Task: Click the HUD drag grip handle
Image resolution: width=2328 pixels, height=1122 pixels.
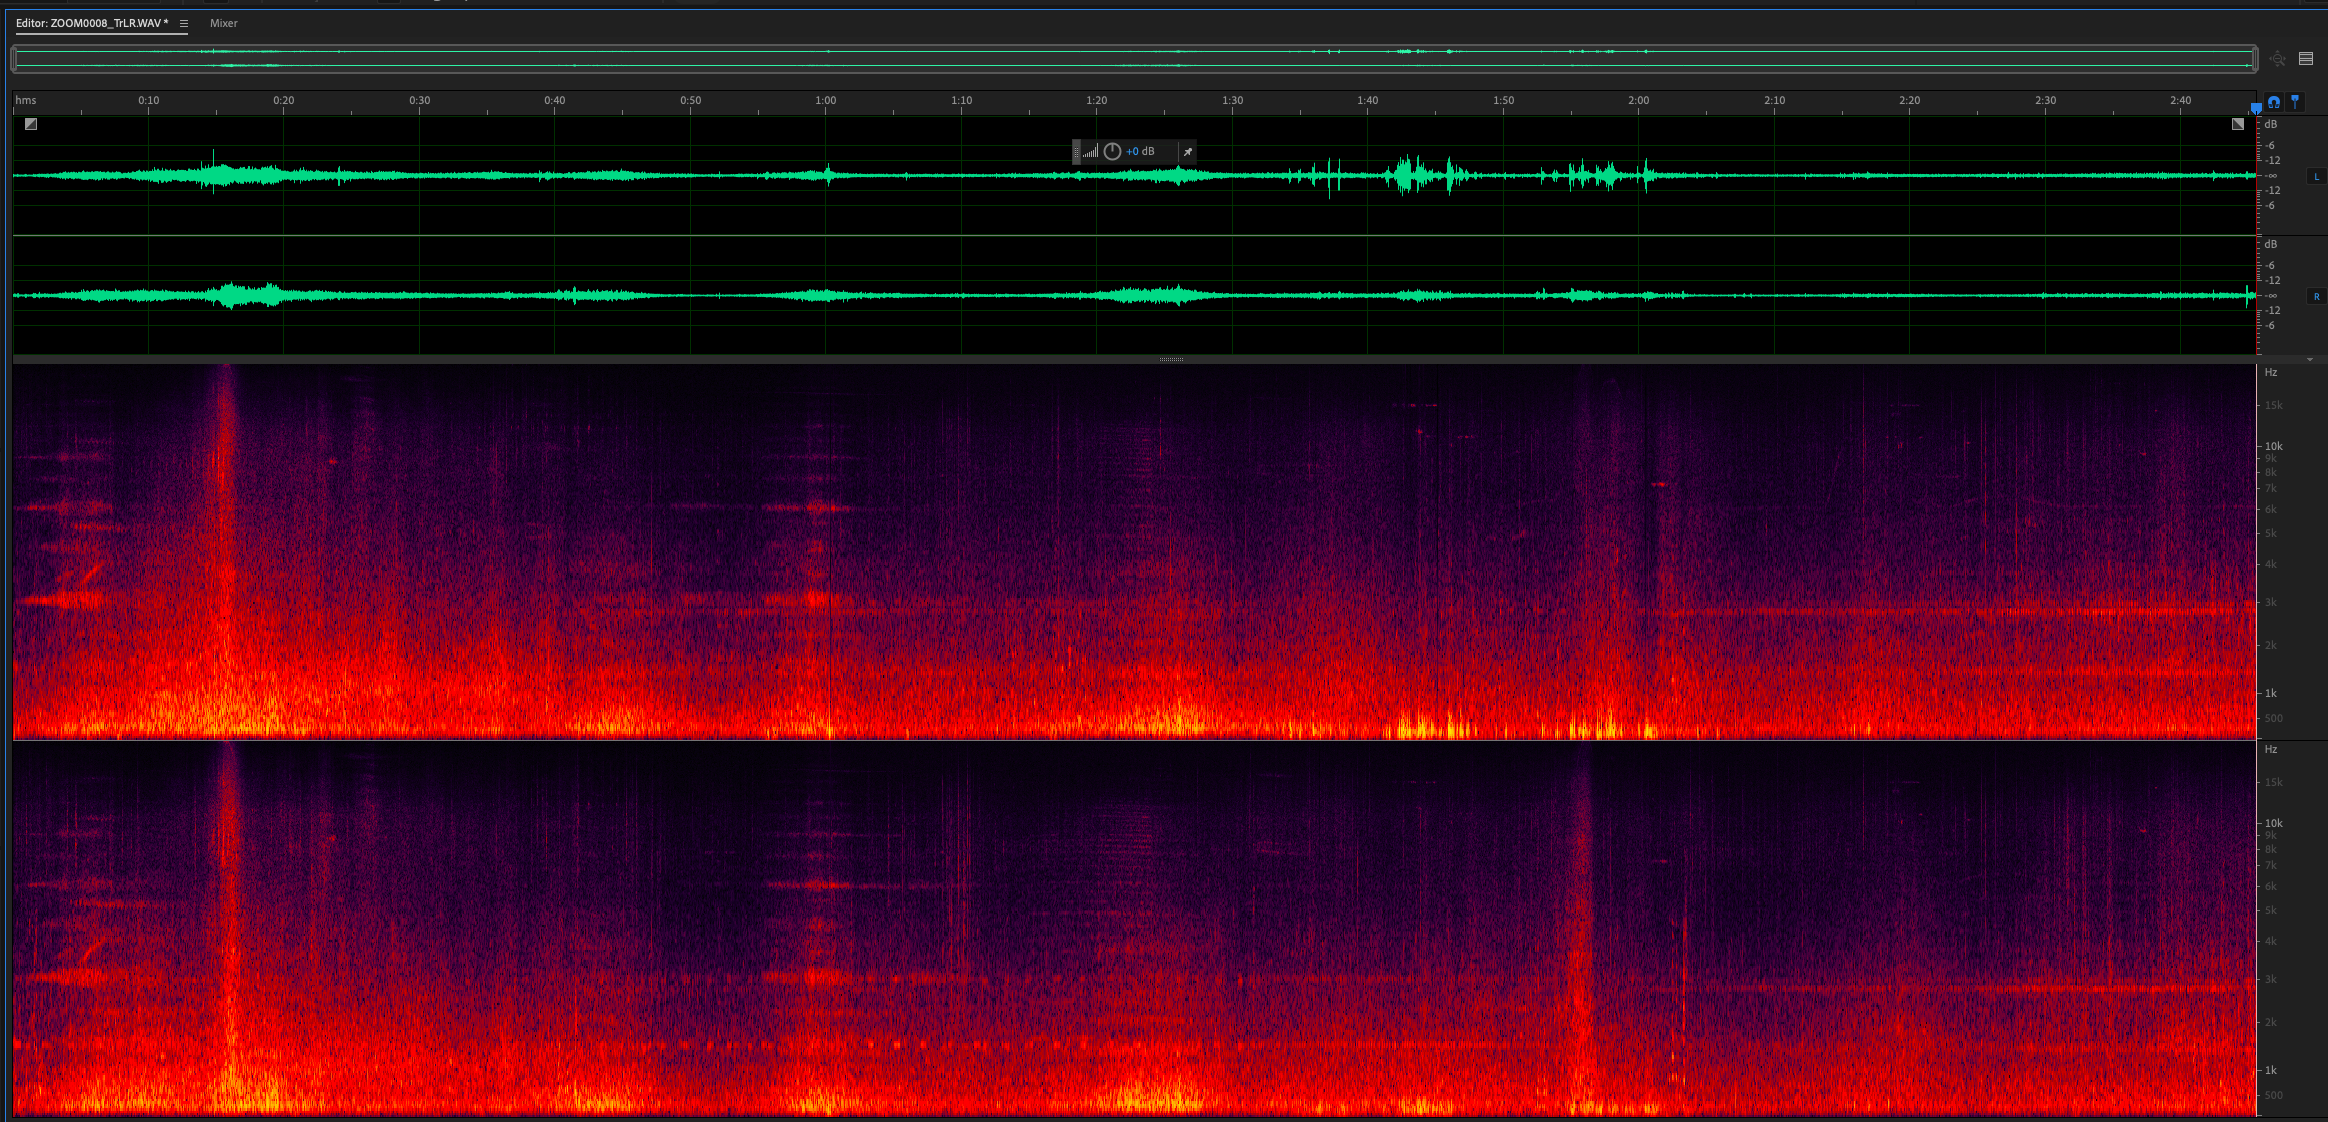Action: coord(1076,151)
